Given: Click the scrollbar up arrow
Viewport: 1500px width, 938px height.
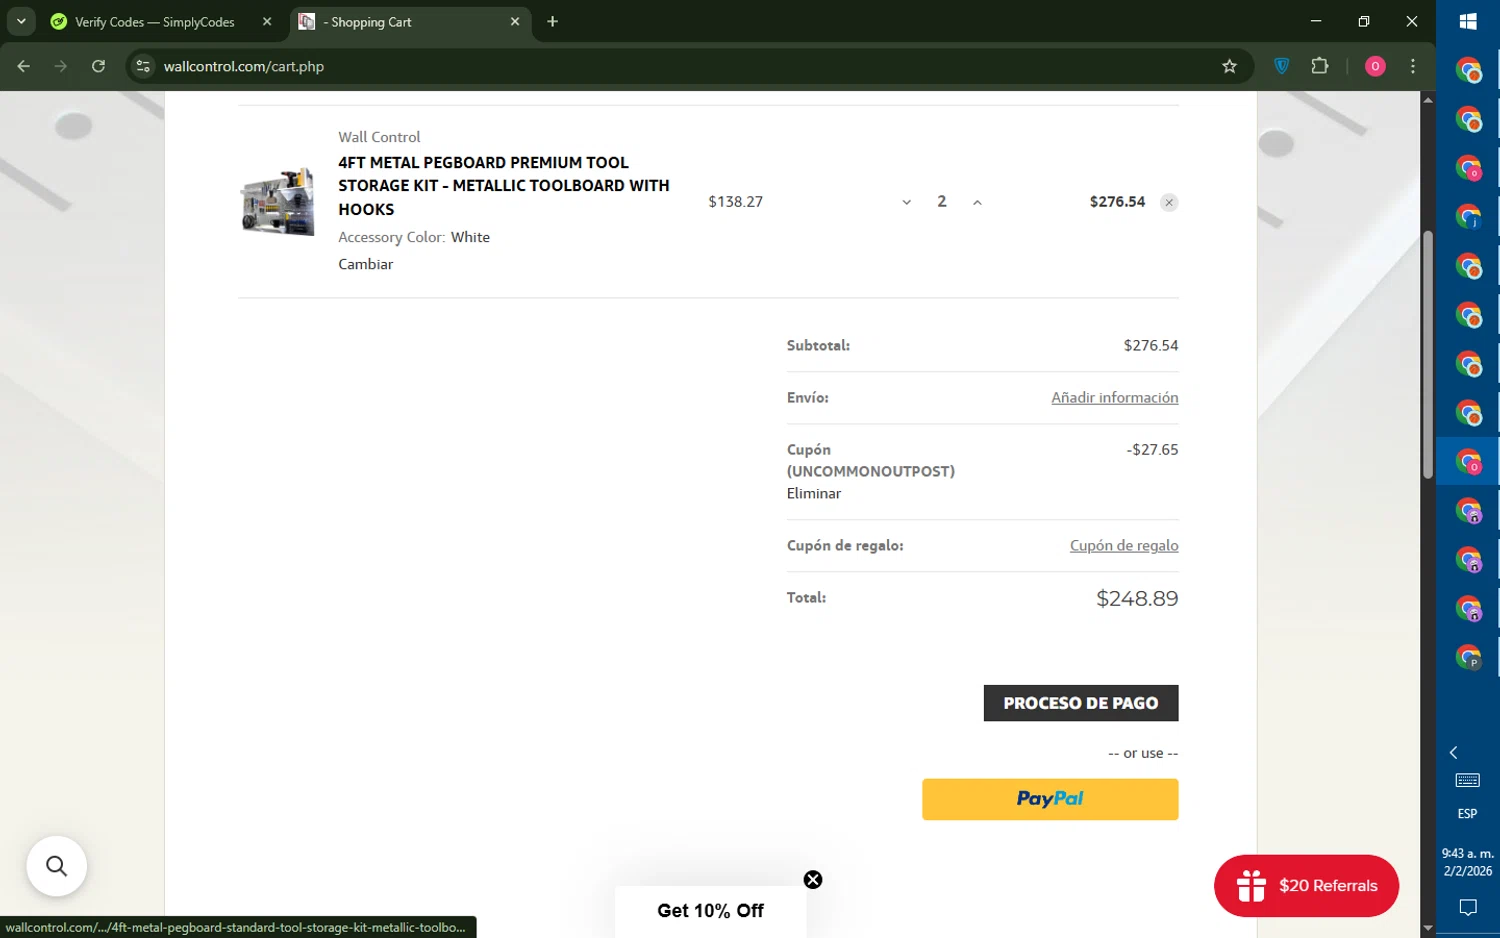Looking at the screenshot, I should 1428,99.
